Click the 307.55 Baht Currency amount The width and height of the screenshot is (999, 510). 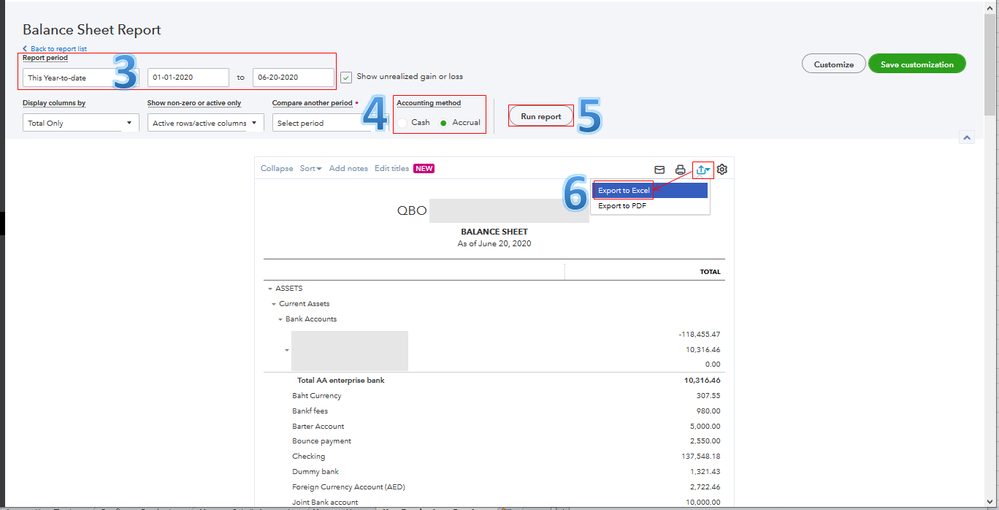coord(708,396)
